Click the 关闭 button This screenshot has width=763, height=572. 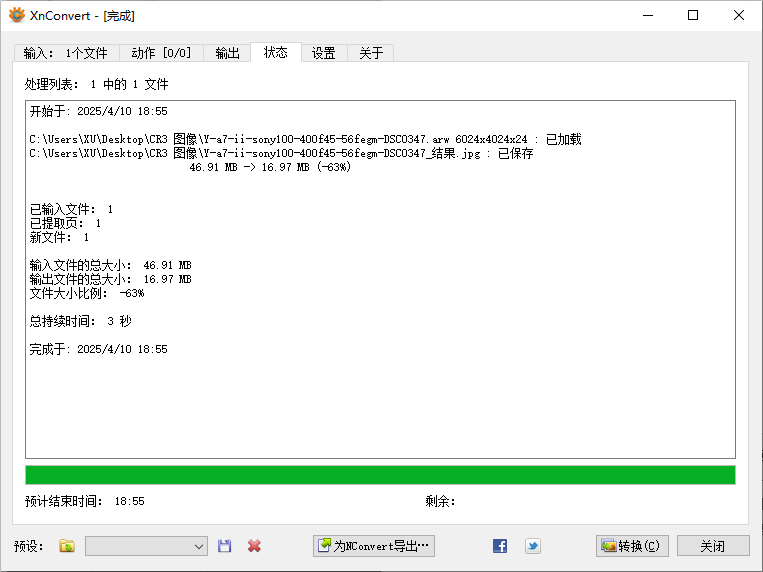tap(713, 546)
